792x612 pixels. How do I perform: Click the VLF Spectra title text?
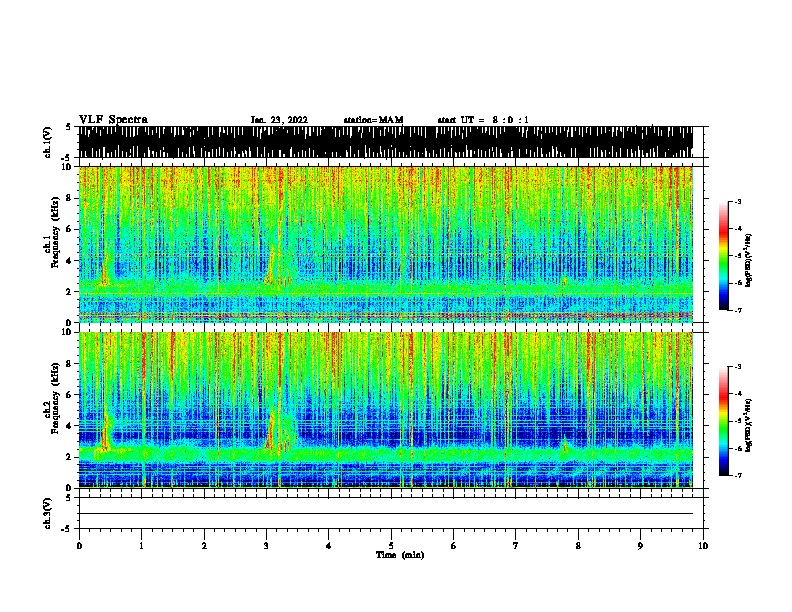tap(113, 120)
